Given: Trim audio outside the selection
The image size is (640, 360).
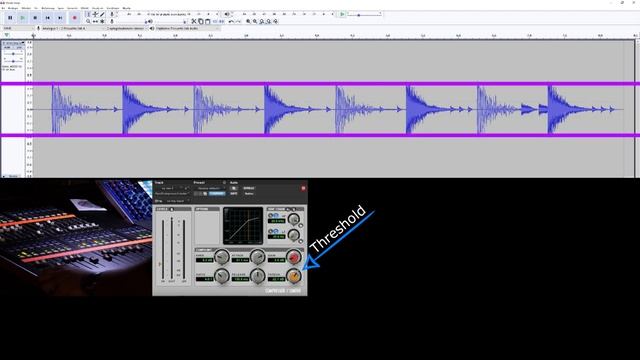Looking at the screenshot, I should (x=215, y=21).
